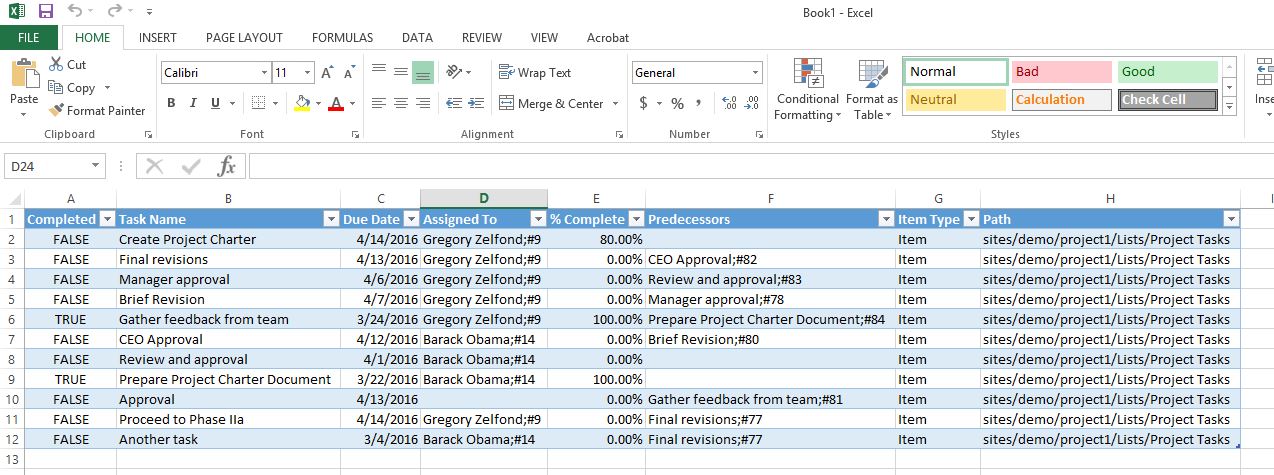This screenshot has width=1274, height=475.
Task: Open the General number format dropdown
Action: (x=755, y=73)
